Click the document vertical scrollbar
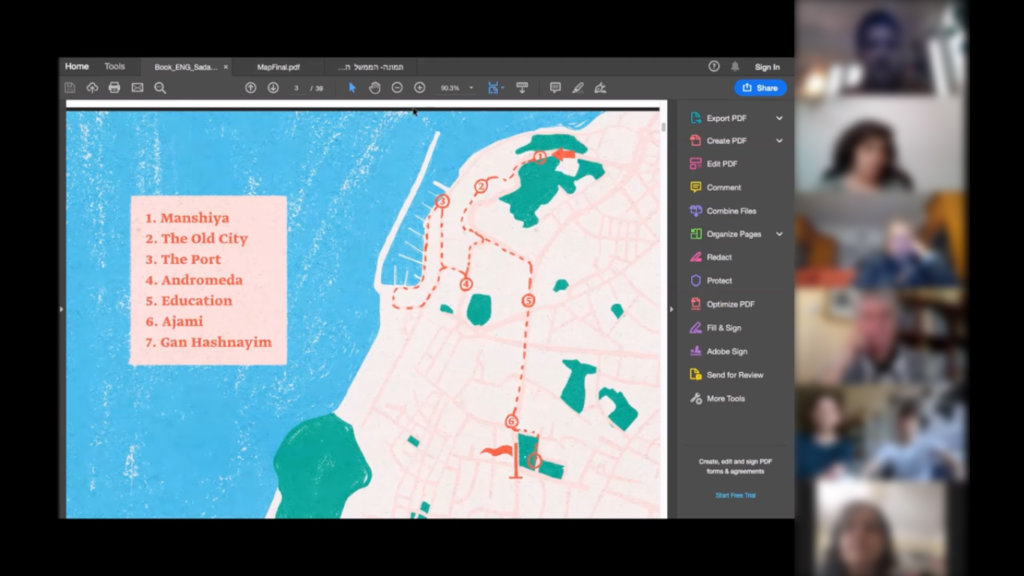 664,127
